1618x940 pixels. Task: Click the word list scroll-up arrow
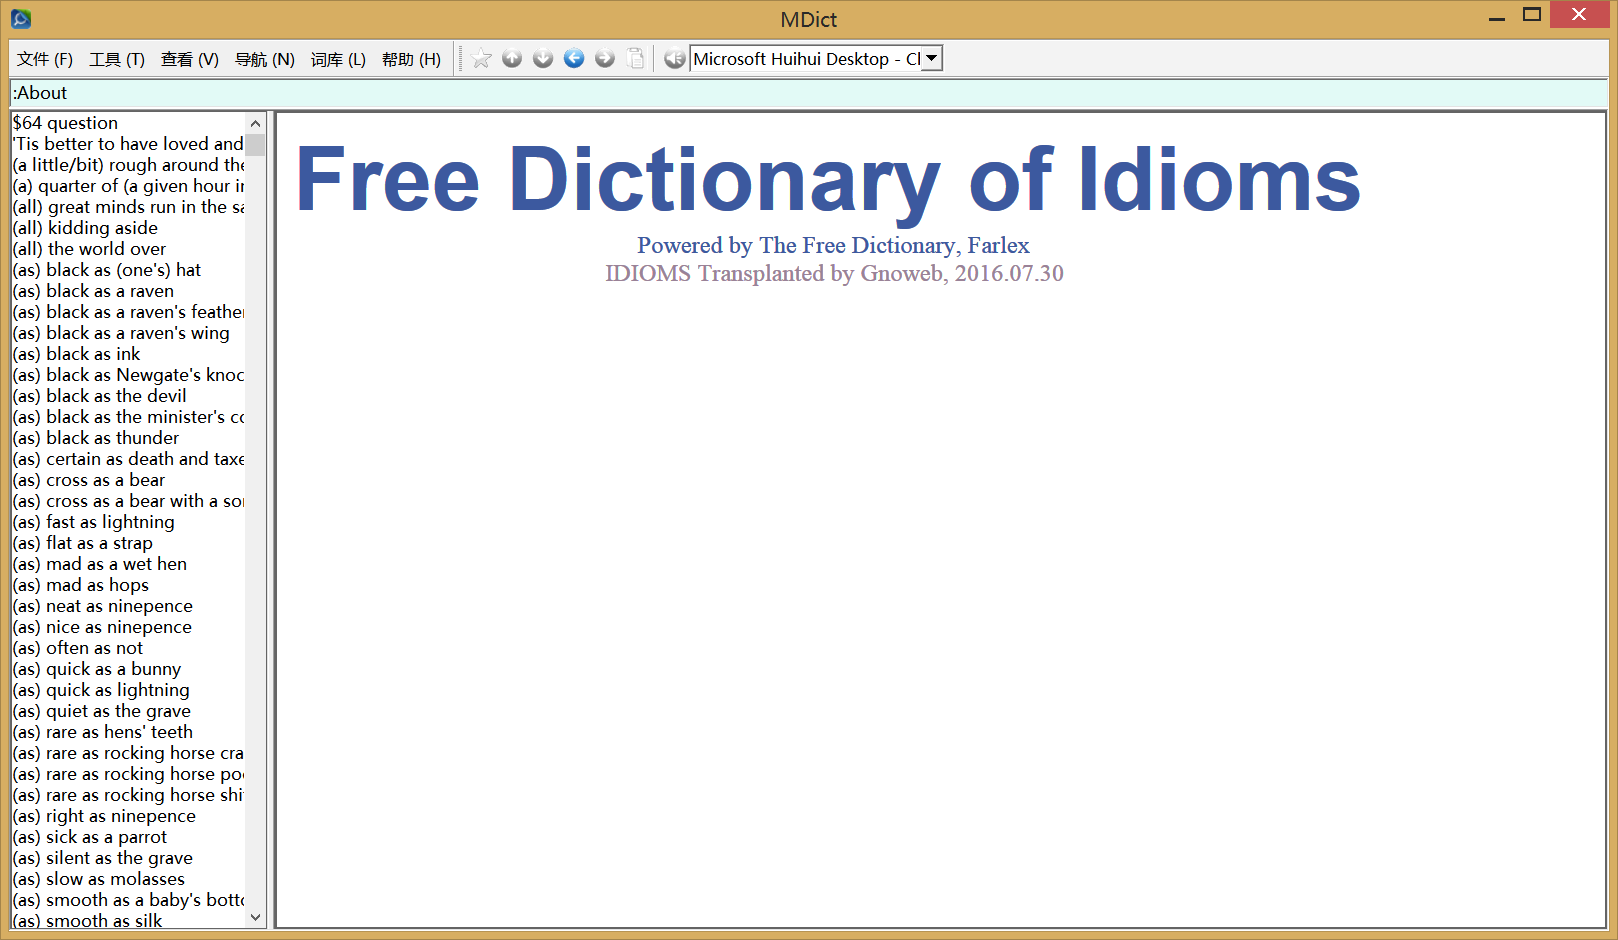pos(255,123)
